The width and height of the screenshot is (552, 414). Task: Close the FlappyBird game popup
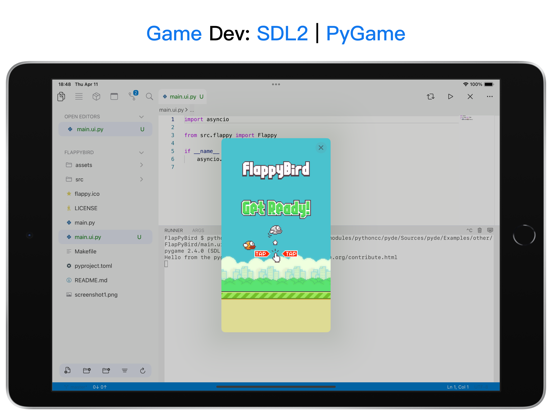321,148
